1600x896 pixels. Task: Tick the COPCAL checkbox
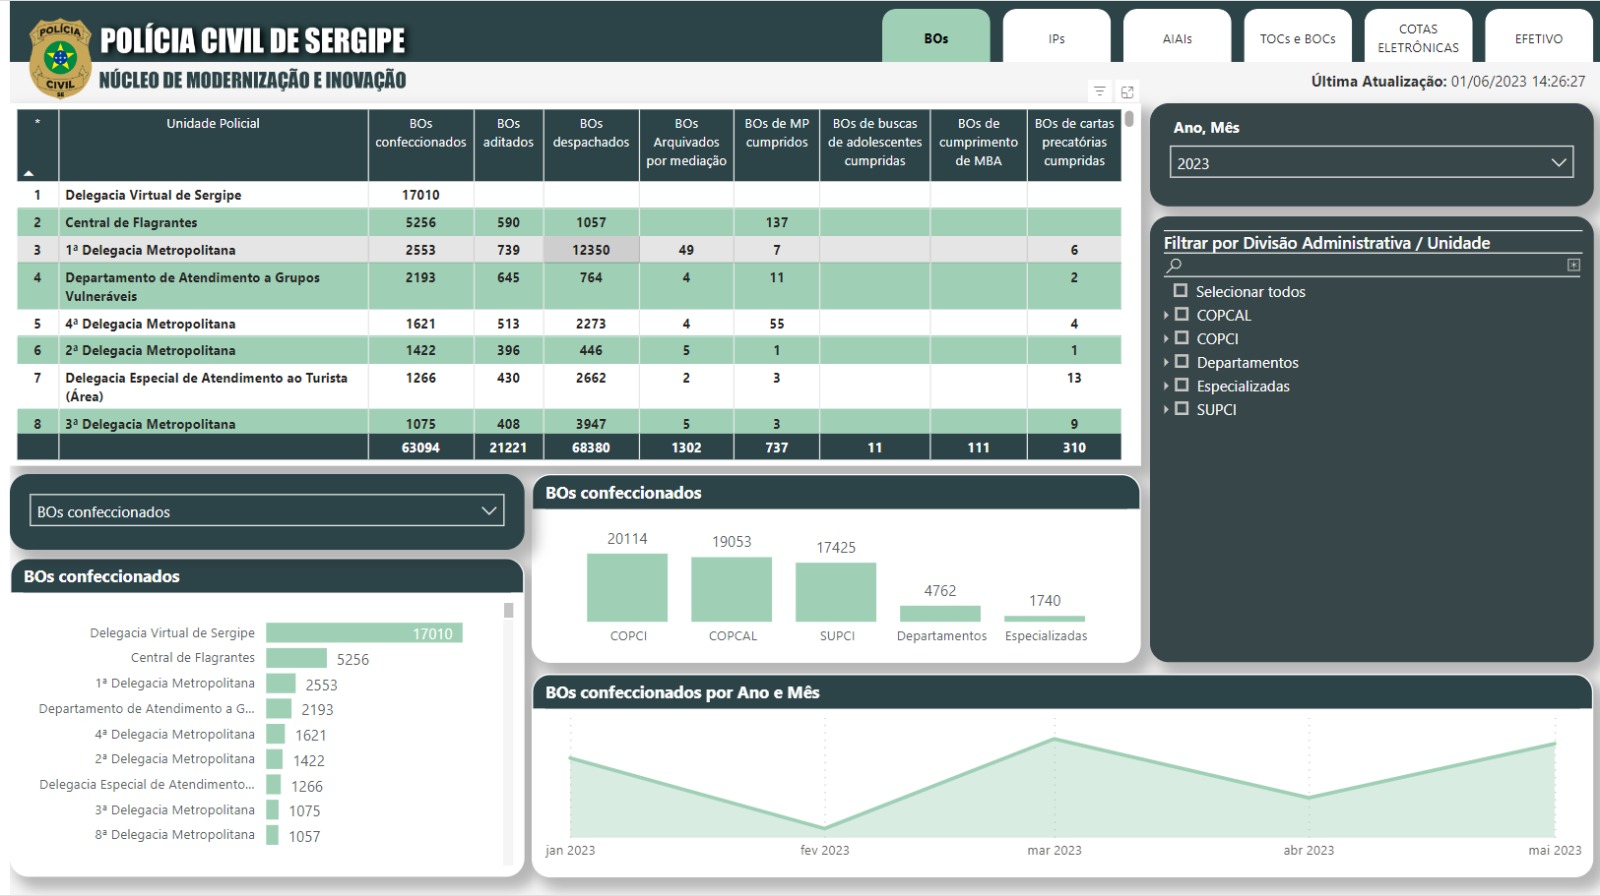pyautogui.click(x=1182, y=315)
